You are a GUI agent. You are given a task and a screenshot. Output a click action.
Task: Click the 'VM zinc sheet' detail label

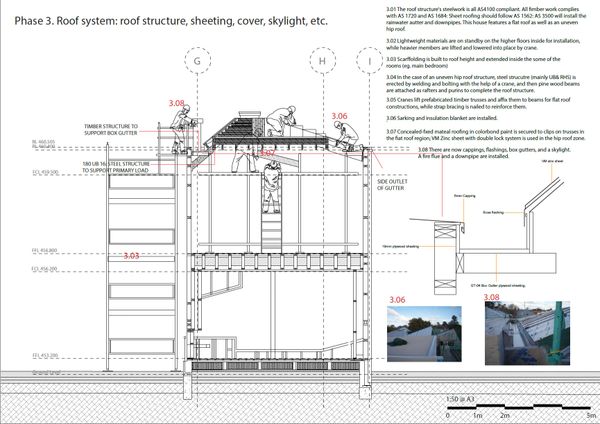pyautogui.click(x=552, y=161)
